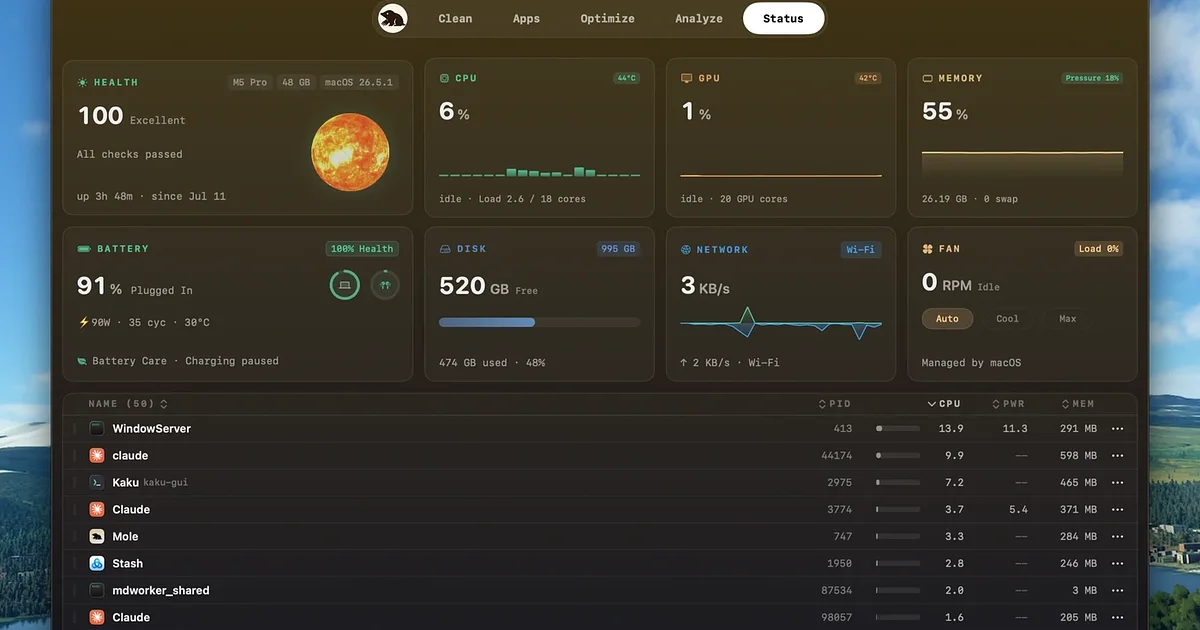1200x630 pixels.
Task: Click the Battery icon in Battery card
Action: pos(83,249)
